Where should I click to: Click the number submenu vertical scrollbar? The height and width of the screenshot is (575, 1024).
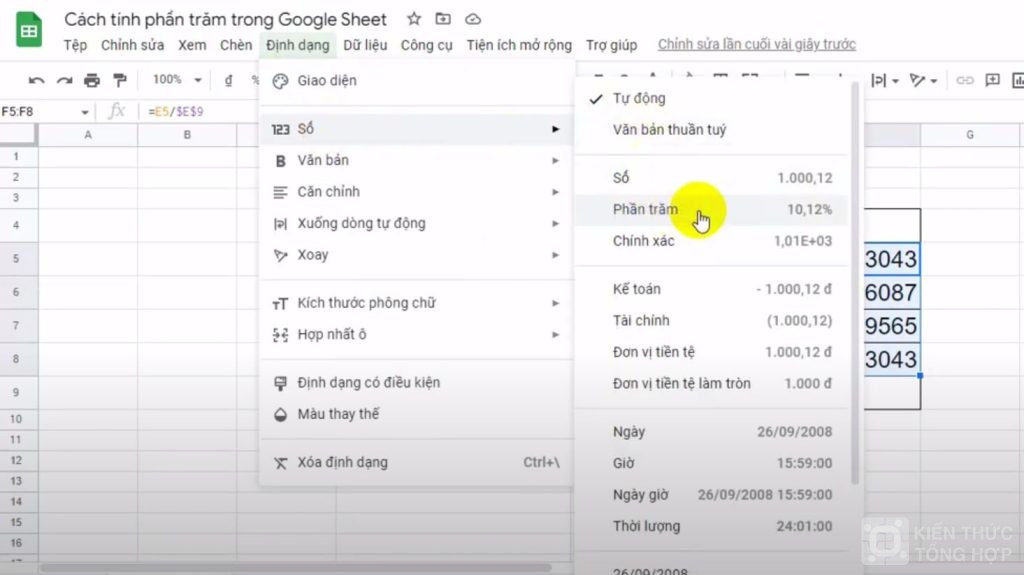855,284
